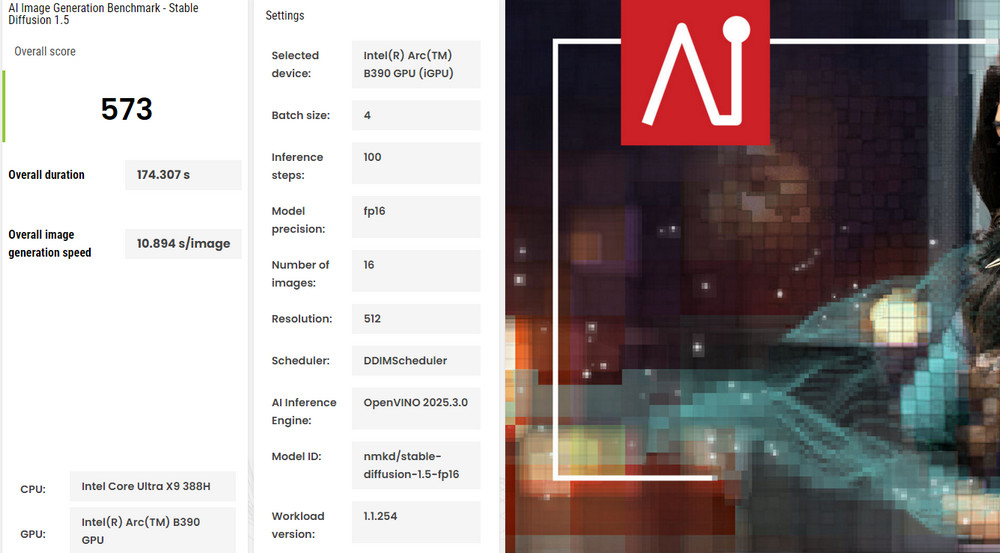
Task: Click the Inference steps value 100
Action: [415, 163]
